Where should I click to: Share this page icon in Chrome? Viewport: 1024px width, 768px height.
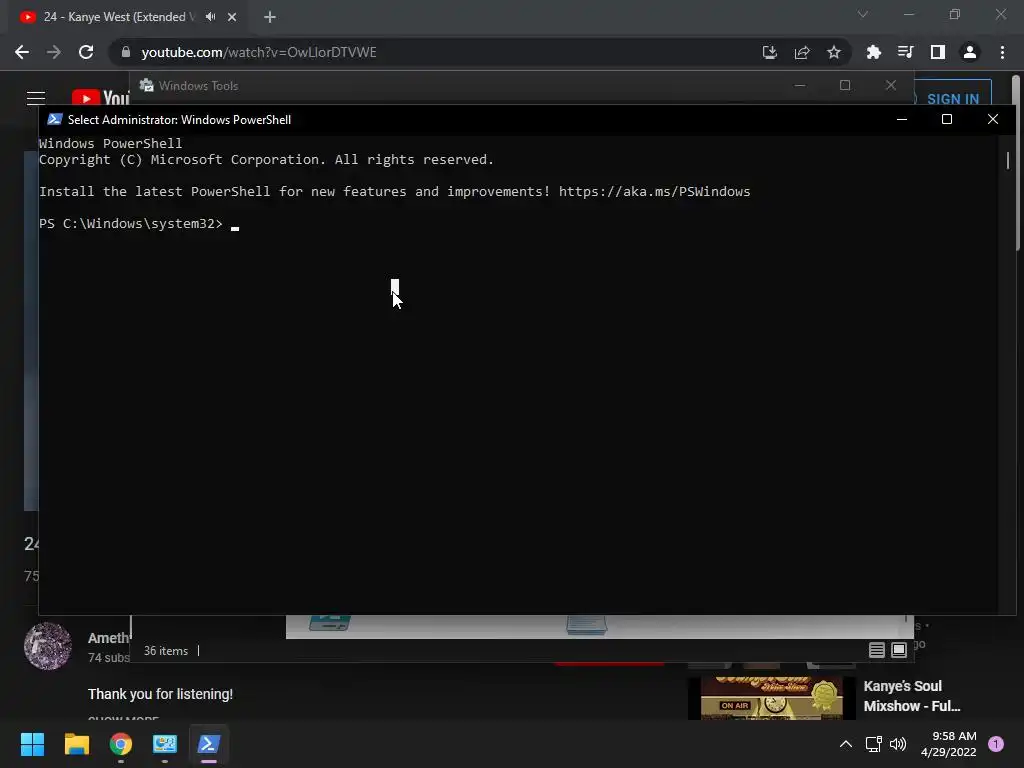pos(802,52)
